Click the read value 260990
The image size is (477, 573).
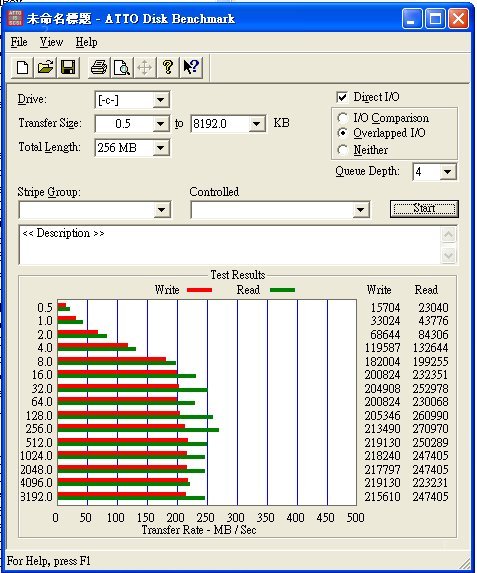[x=431, y=416]
